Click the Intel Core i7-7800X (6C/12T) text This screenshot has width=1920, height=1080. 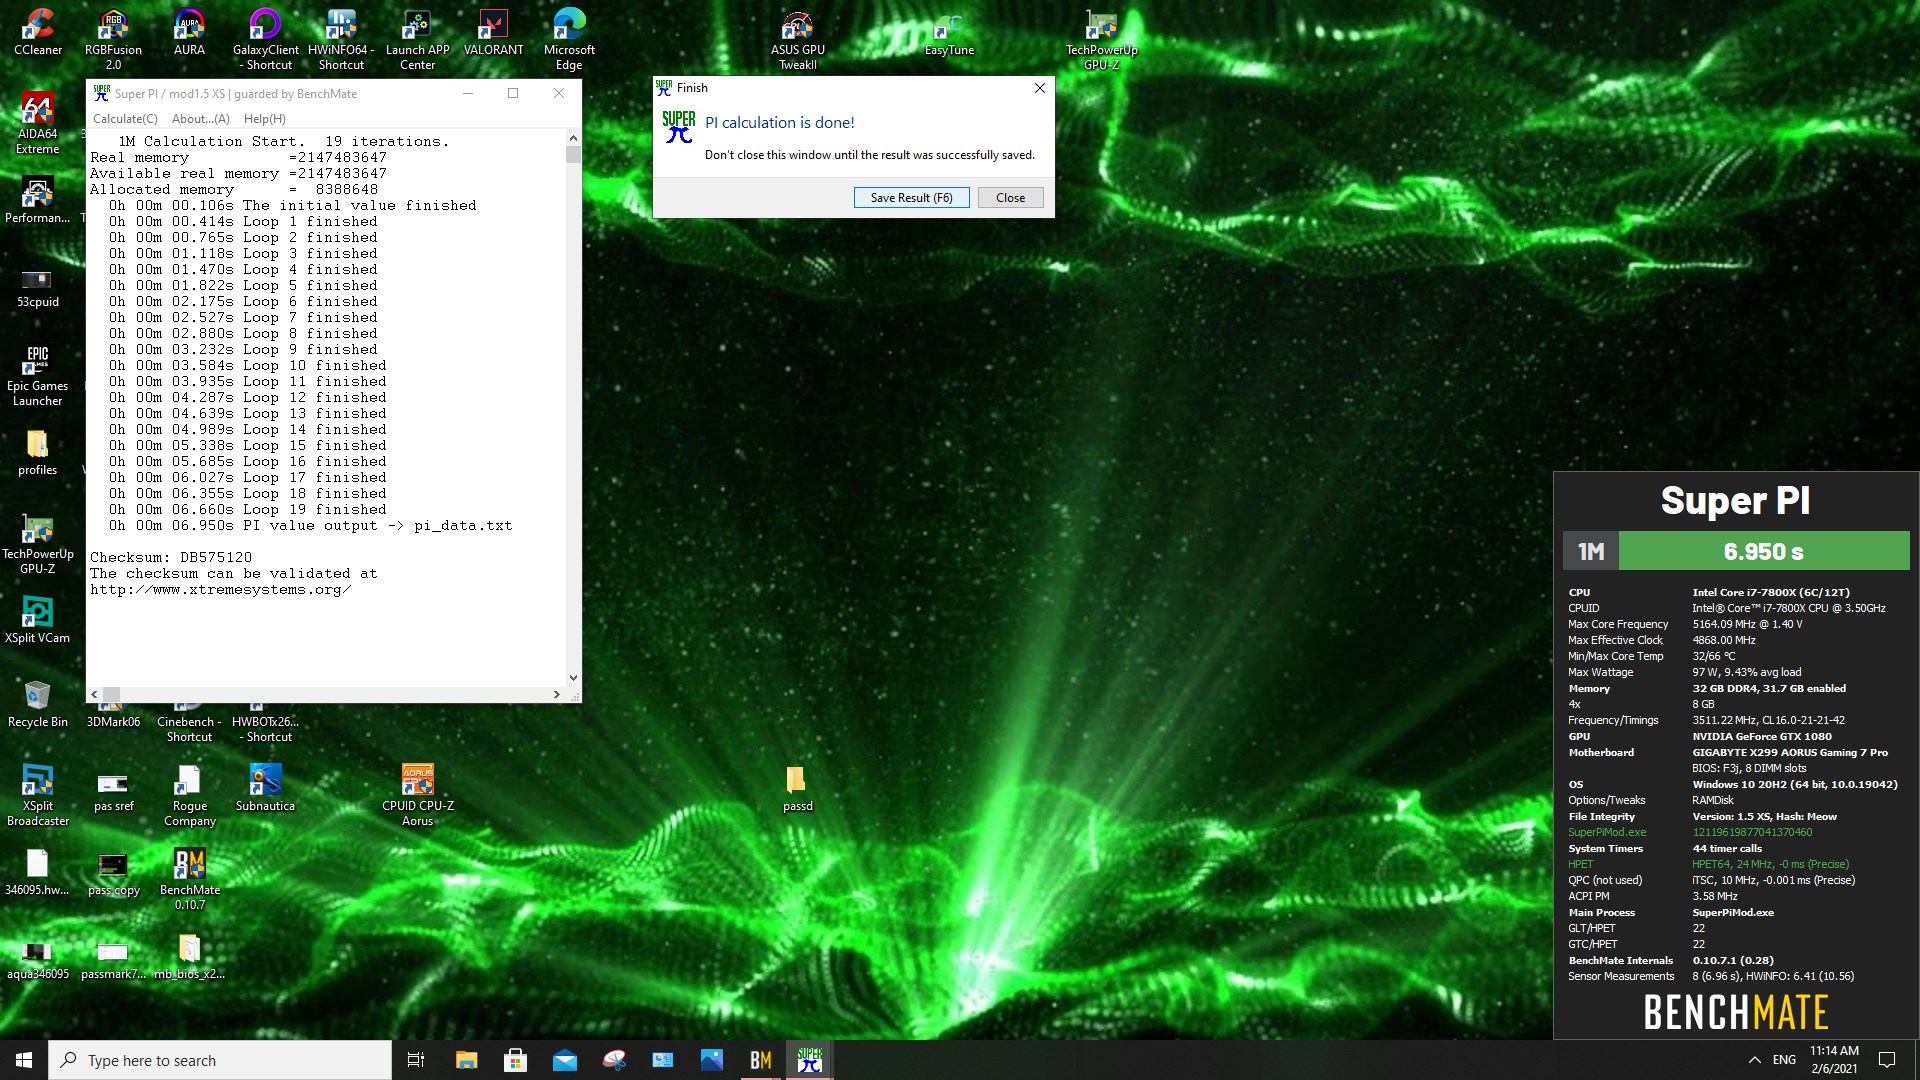coord(1771,592)
